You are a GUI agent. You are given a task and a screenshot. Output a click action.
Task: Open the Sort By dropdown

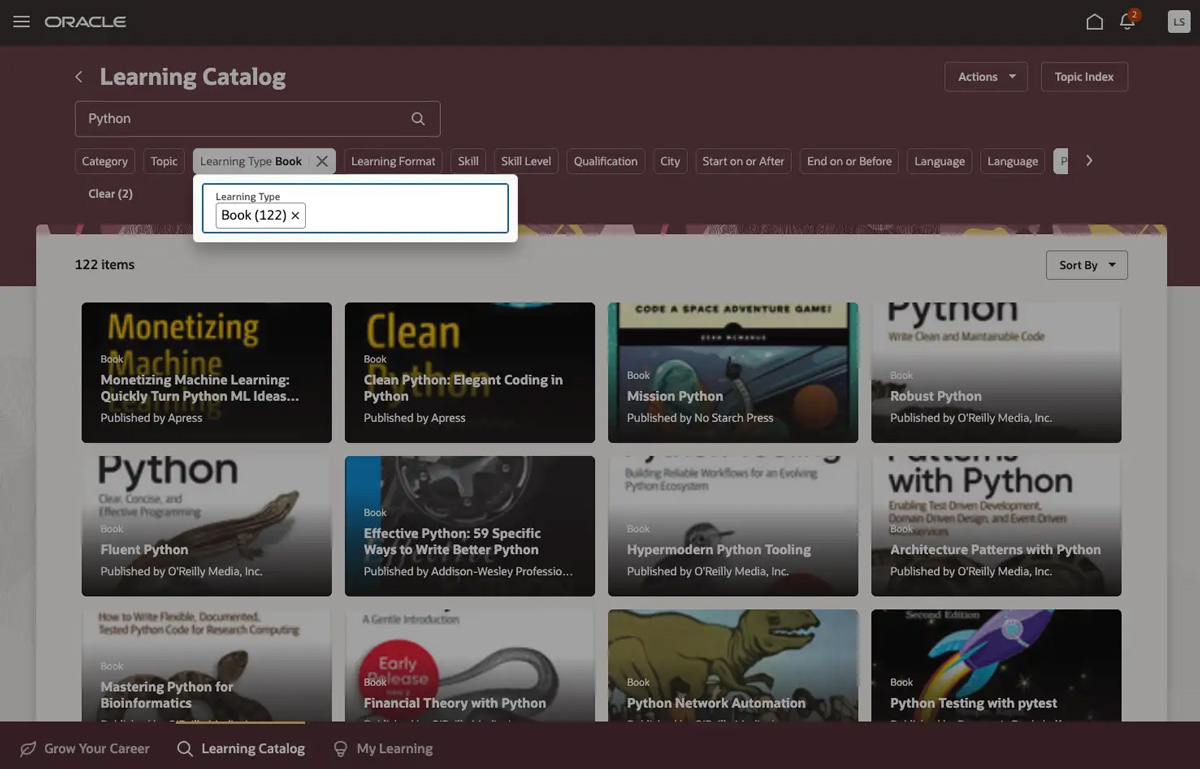(x=1086, y=265)
